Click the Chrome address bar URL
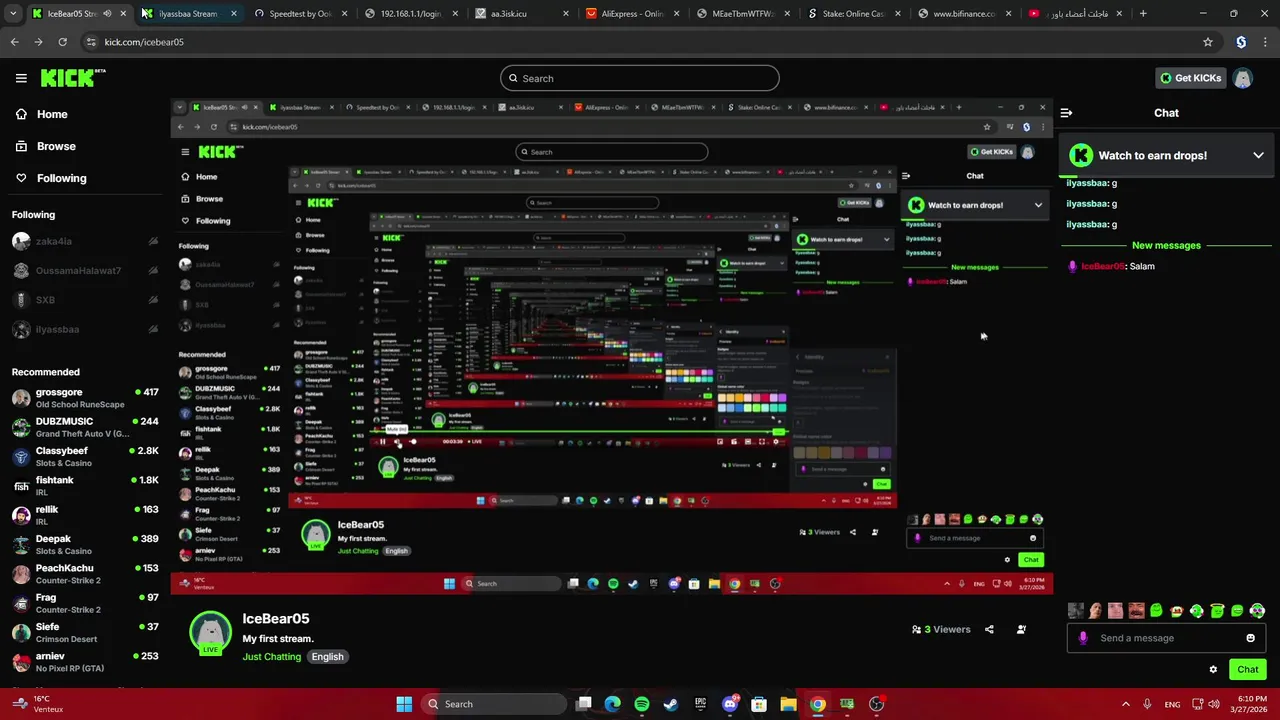The height and width of the screenshot is (720, 1280). 144,42
